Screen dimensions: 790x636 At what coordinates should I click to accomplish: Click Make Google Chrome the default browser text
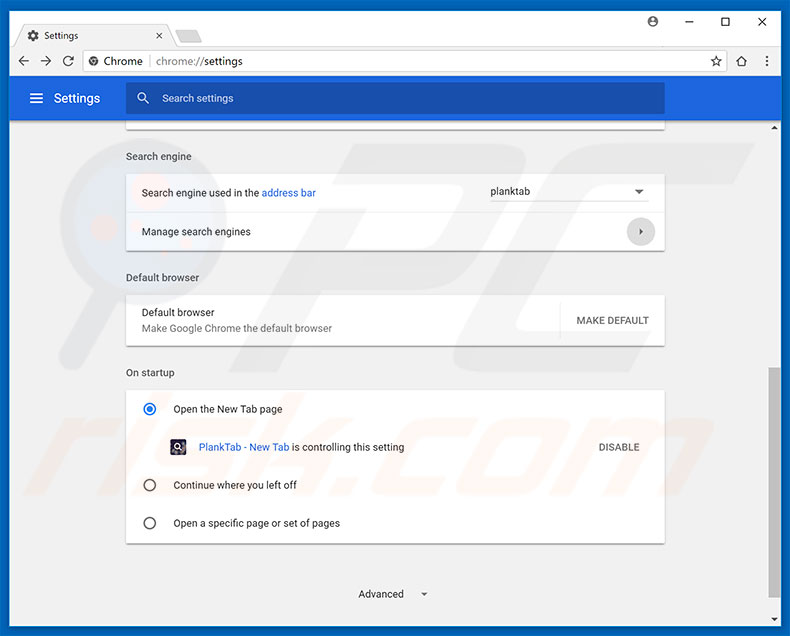(237, 329)
